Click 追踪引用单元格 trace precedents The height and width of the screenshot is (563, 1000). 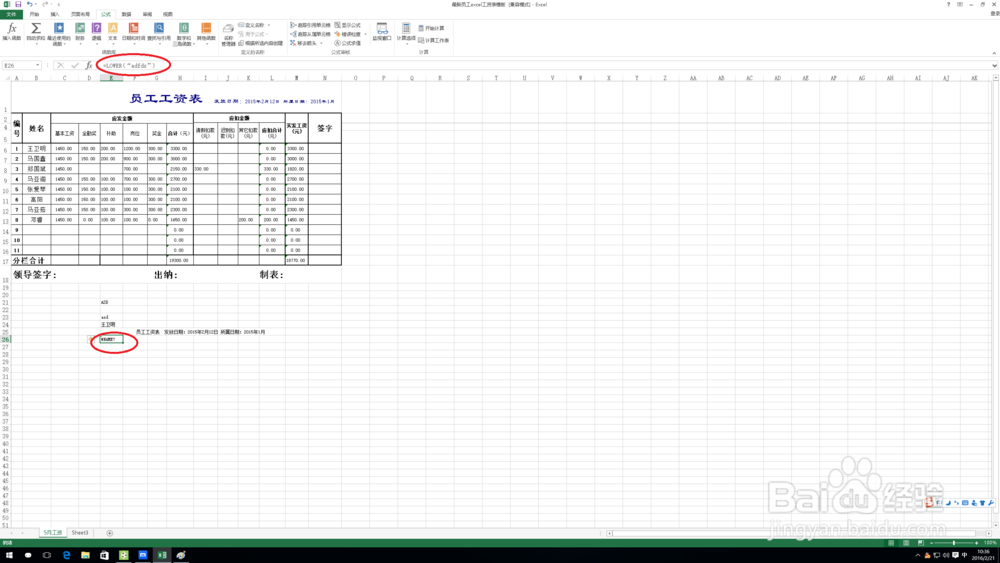point(311,26)
